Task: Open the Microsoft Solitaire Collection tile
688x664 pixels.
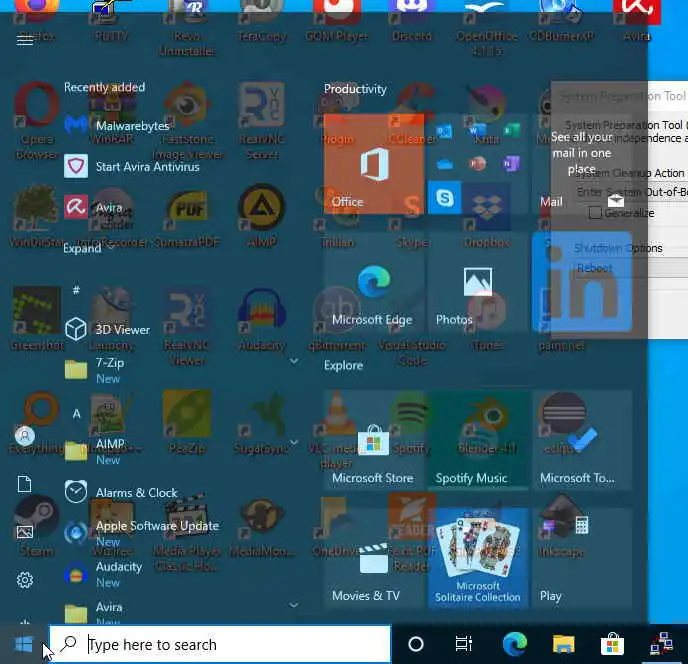Action: point(478,558)
